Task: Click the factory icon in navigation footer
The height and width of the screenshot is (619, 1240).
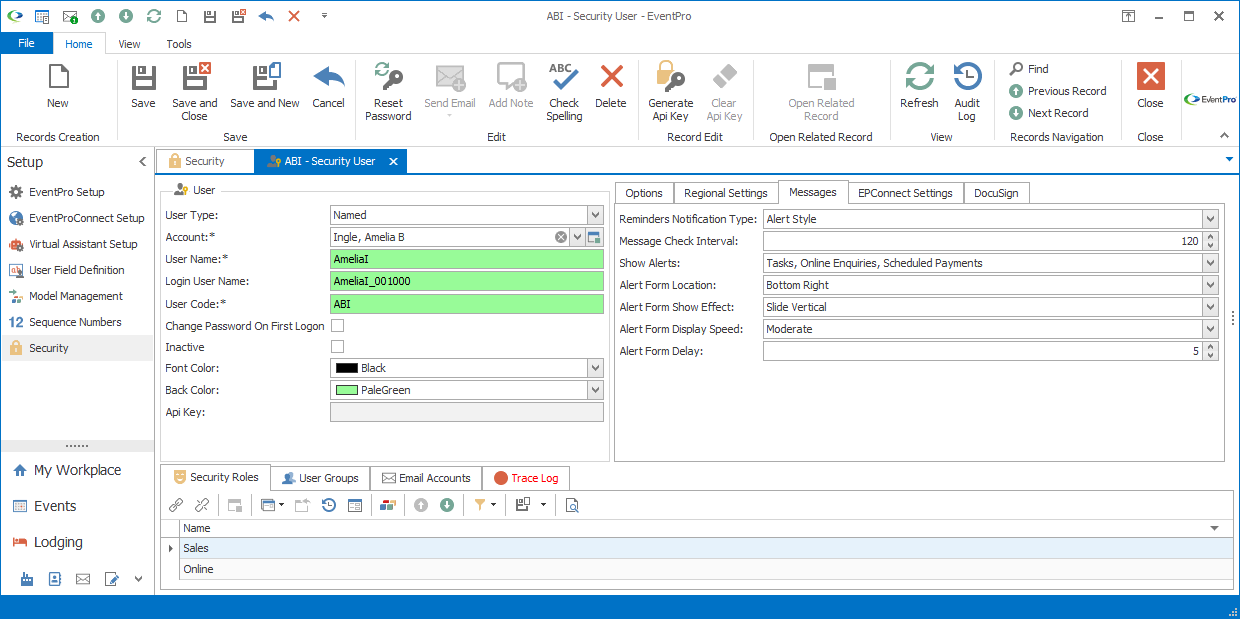Action: pos(27,579)
